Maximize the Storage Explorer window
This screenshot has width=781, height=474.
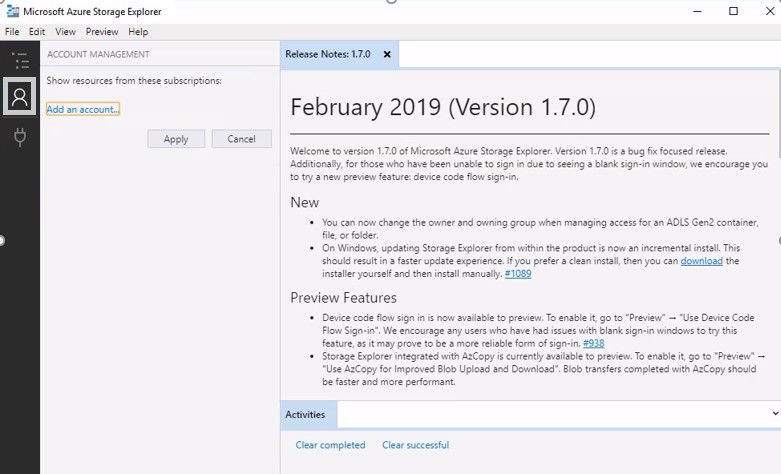click(733, 11)
